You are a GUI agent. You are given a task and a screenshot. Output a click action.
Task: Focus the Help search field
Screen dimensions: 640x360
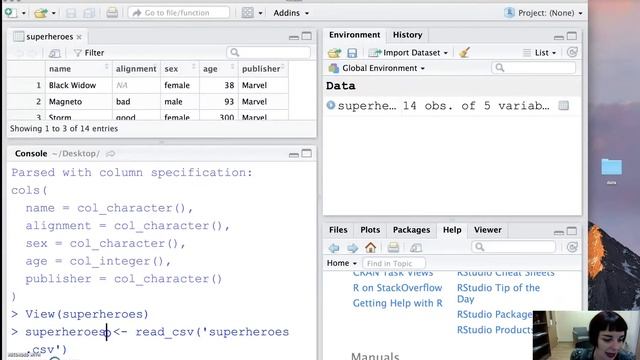coord(513,247)
